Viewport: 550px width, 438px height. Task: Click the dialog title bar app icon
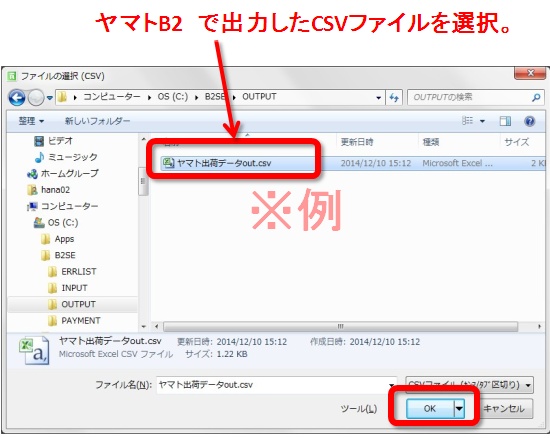pyautogui.click(x=12, y=76)
